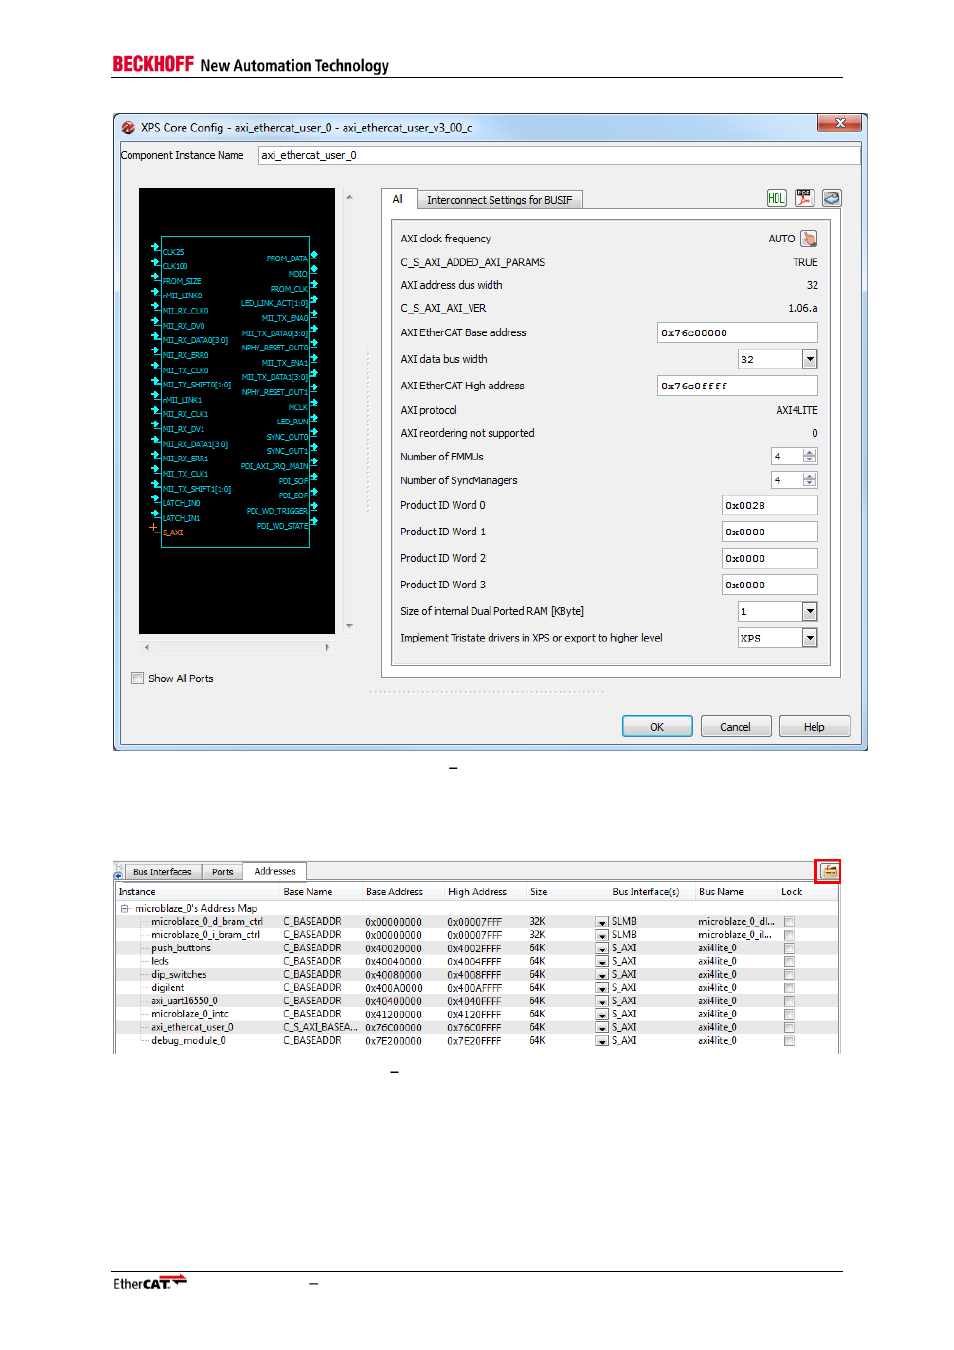Toggle Lock for microblaze_0_i_bram_ctrl
954x1350 pixels.
point(789,935)
